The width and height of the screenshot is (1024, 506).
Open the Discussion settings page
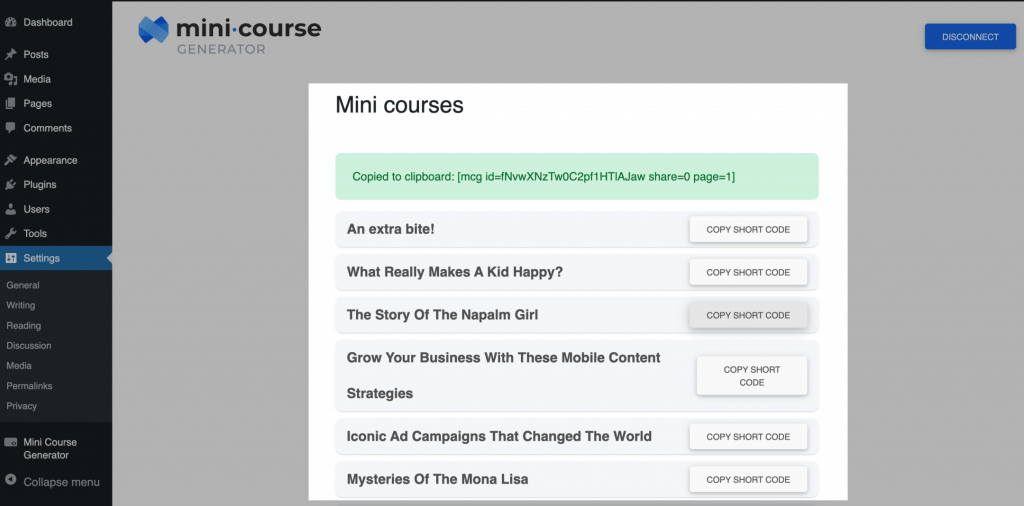pos(29,346)
